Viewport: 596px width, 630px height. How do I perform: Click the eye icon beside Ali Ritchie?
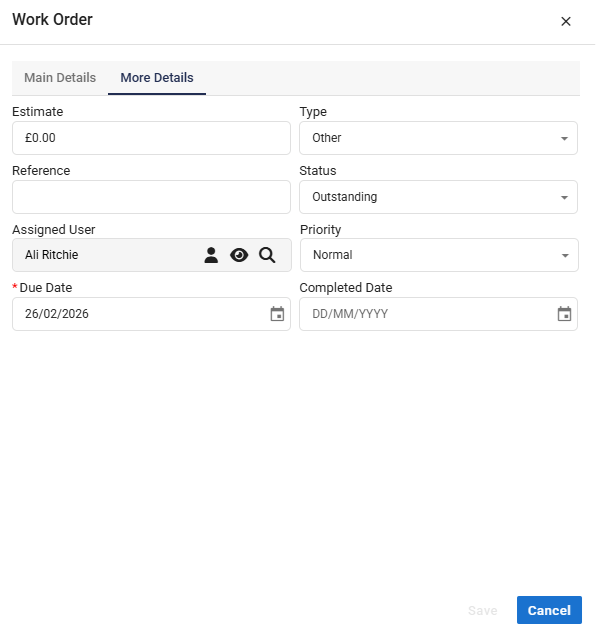click(x=239, y=255)
